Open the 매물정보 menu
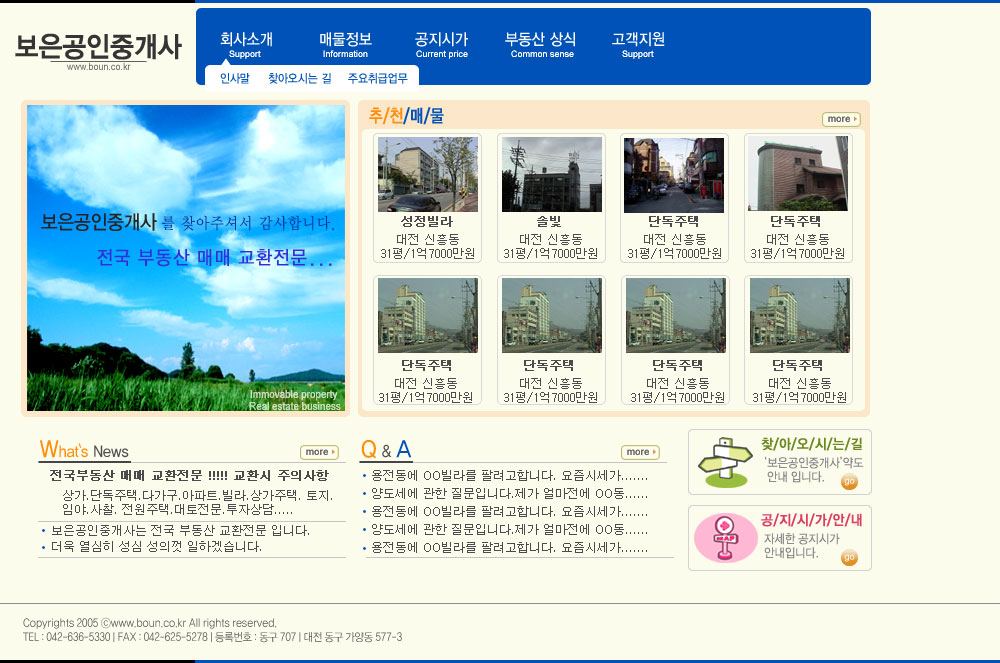Image resolution: width=1000 pixels, height=663 pixels. pyautogui.click(x=345, y=44)
